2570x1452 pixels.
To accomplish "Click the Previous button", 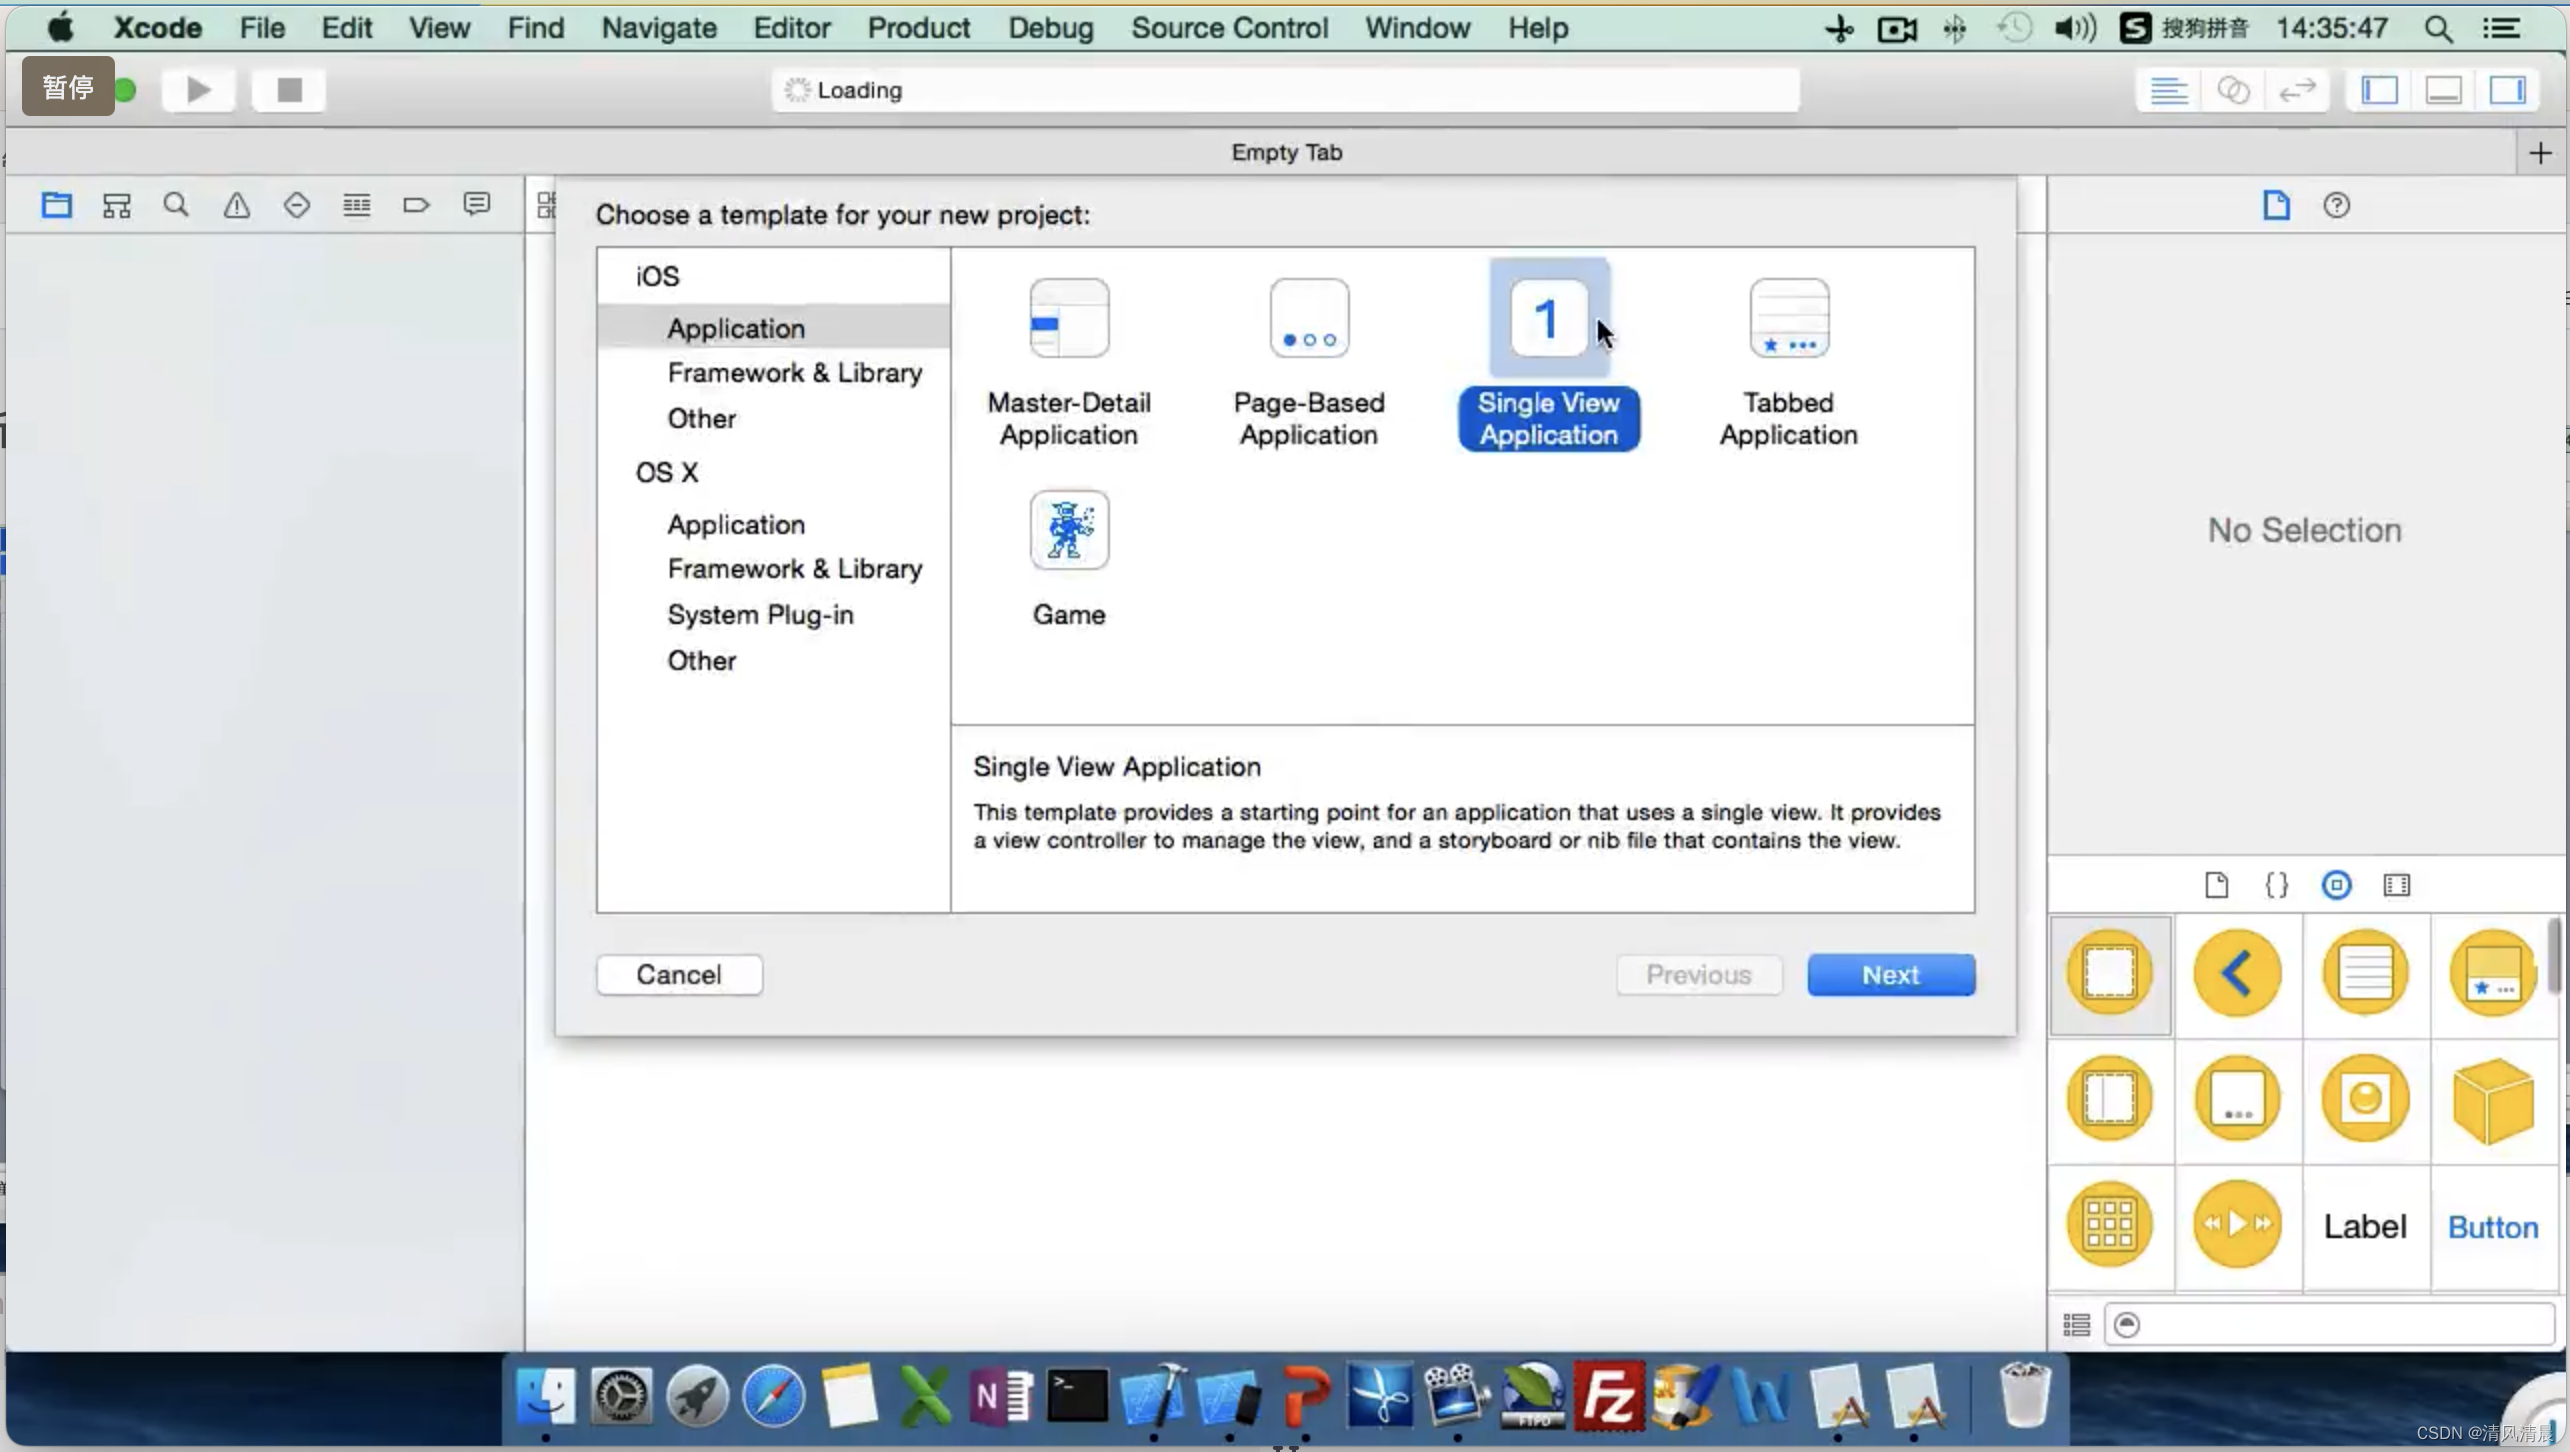I will tap(1698, 974).
